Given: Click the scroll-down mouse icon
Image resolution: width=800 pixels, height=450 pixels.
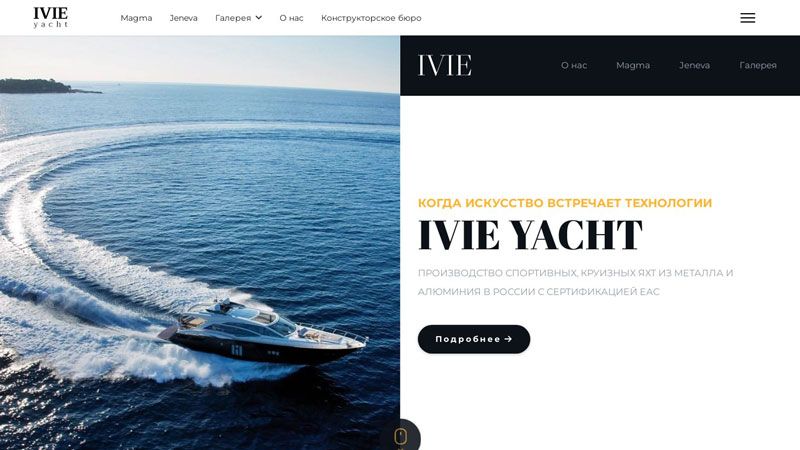Looking at the screenshot, I should [x=401, y=437].
